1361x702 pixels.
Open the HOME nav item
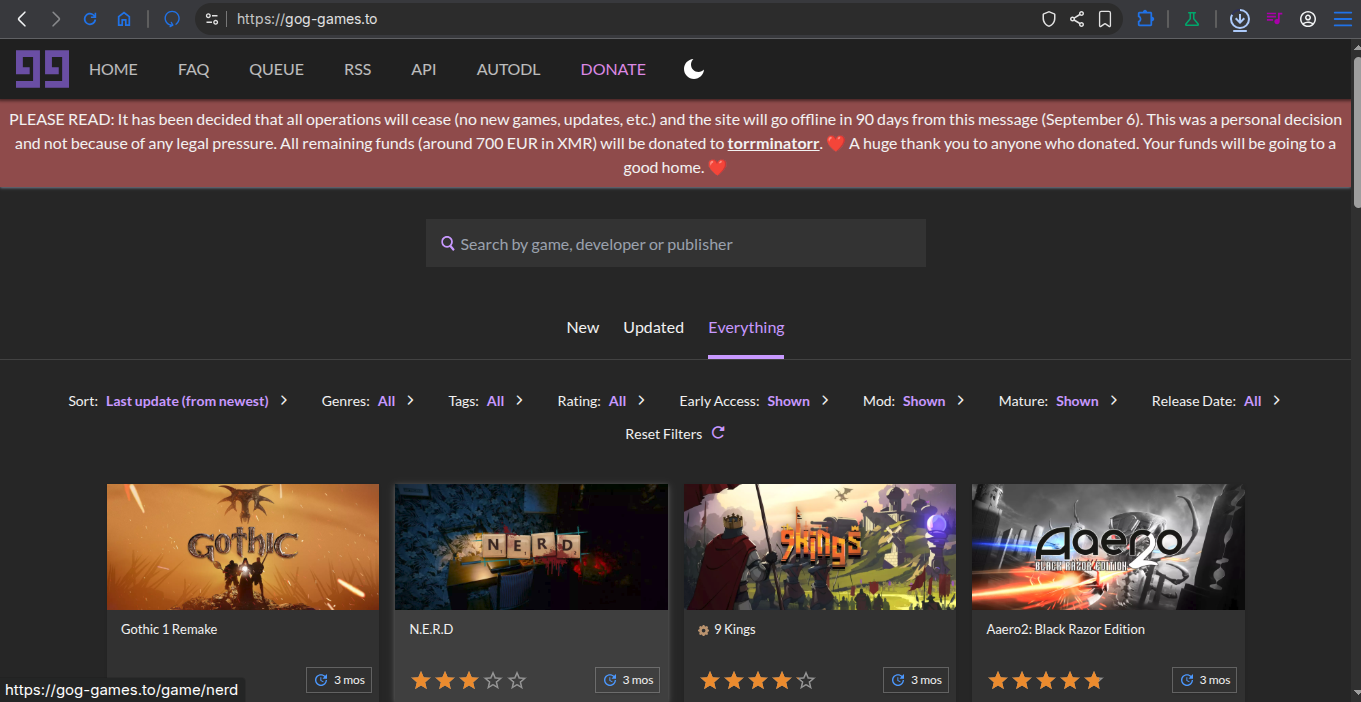coord(113,69)
